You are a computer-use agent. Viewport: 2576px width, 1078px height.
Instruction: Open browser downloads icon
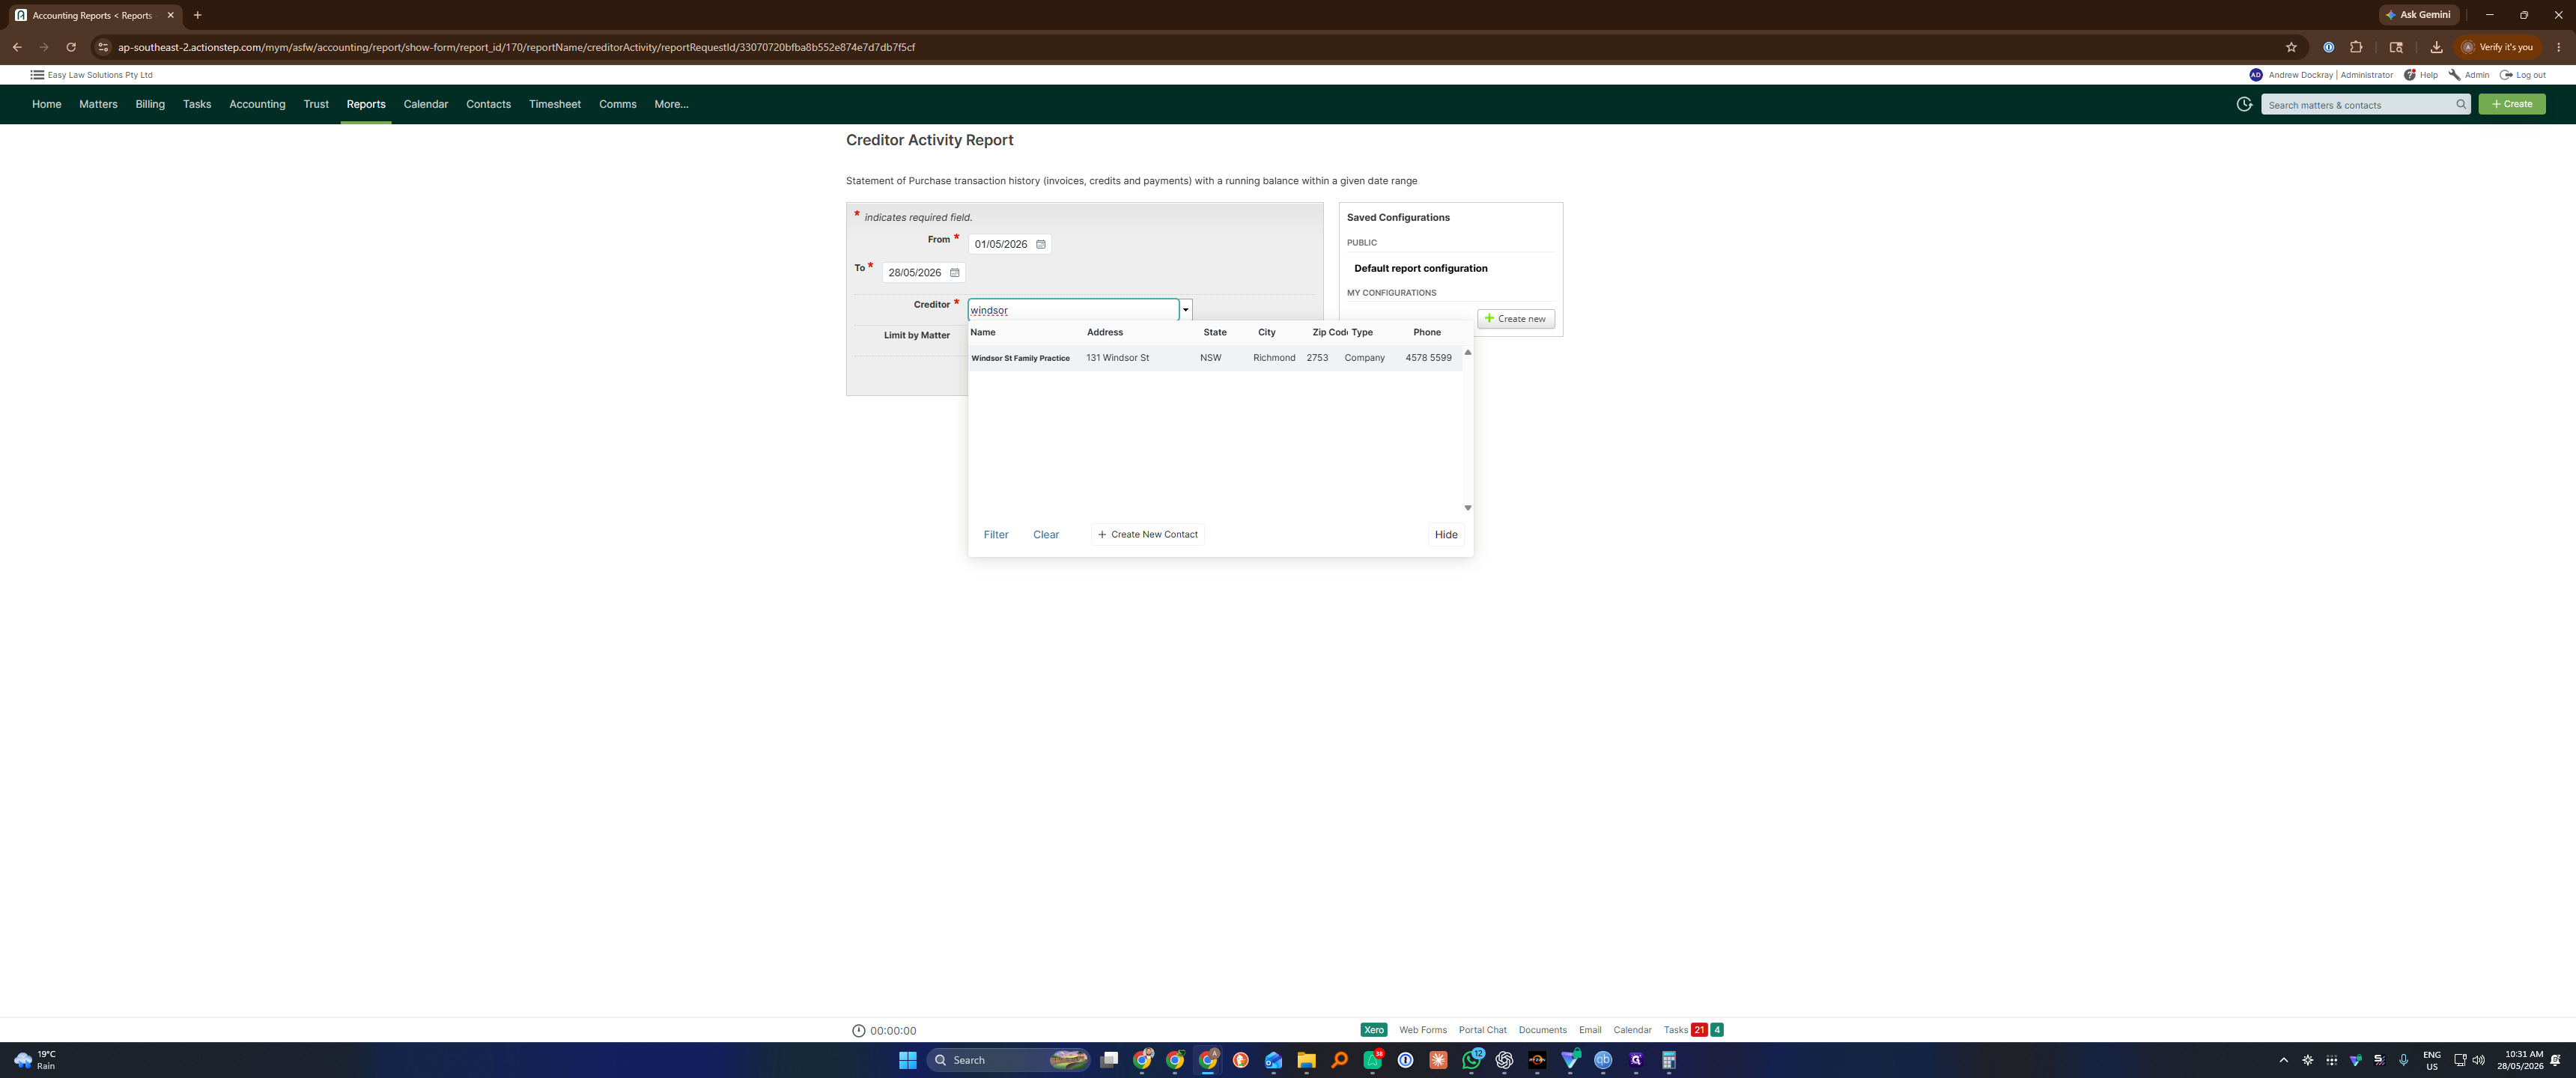pyautogui.click(x=2436, y=47)
